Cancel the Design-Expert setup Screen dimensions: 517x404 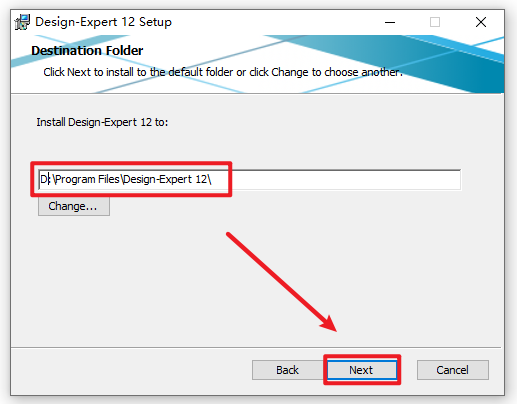[453, 370]
